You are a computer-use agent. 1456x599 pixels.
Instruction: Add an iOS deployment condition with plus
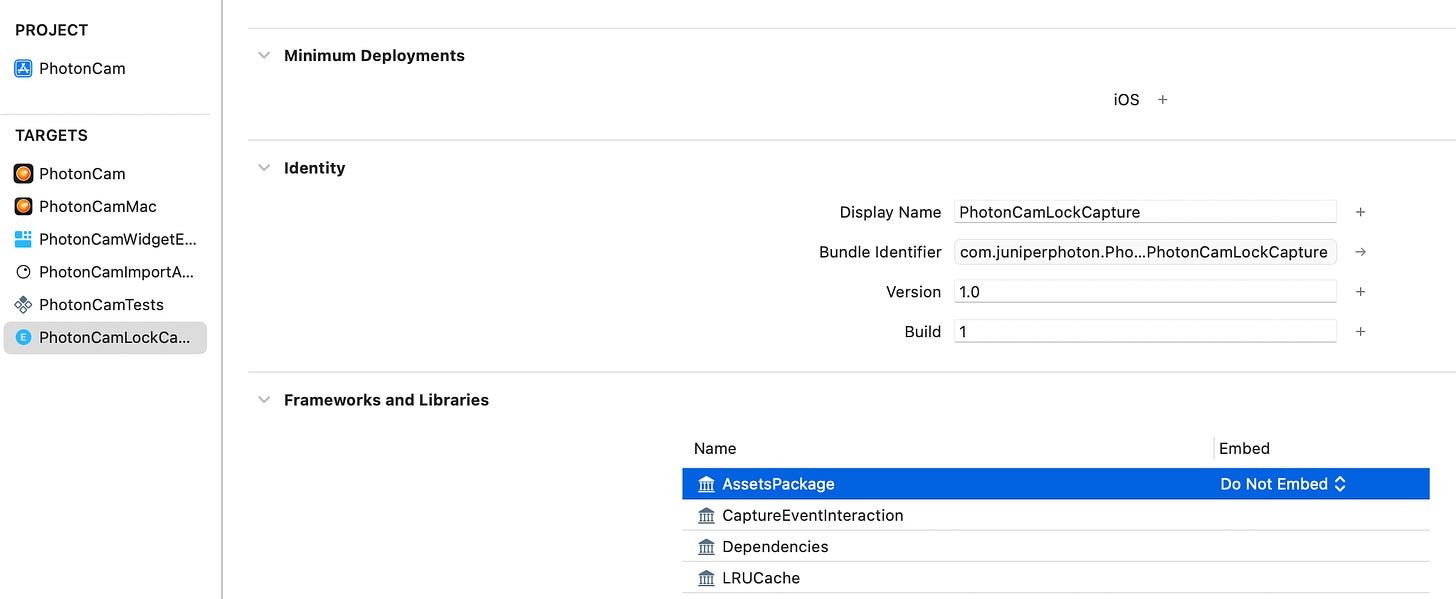coord(1162,100)
